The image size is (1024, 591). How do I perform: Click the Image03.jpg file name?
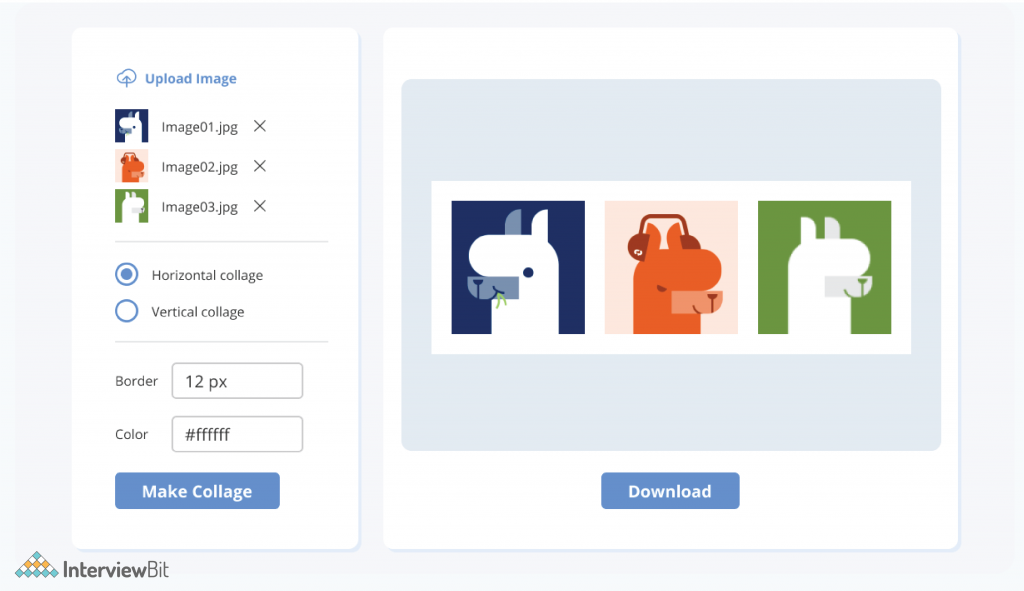pos(200,207)
